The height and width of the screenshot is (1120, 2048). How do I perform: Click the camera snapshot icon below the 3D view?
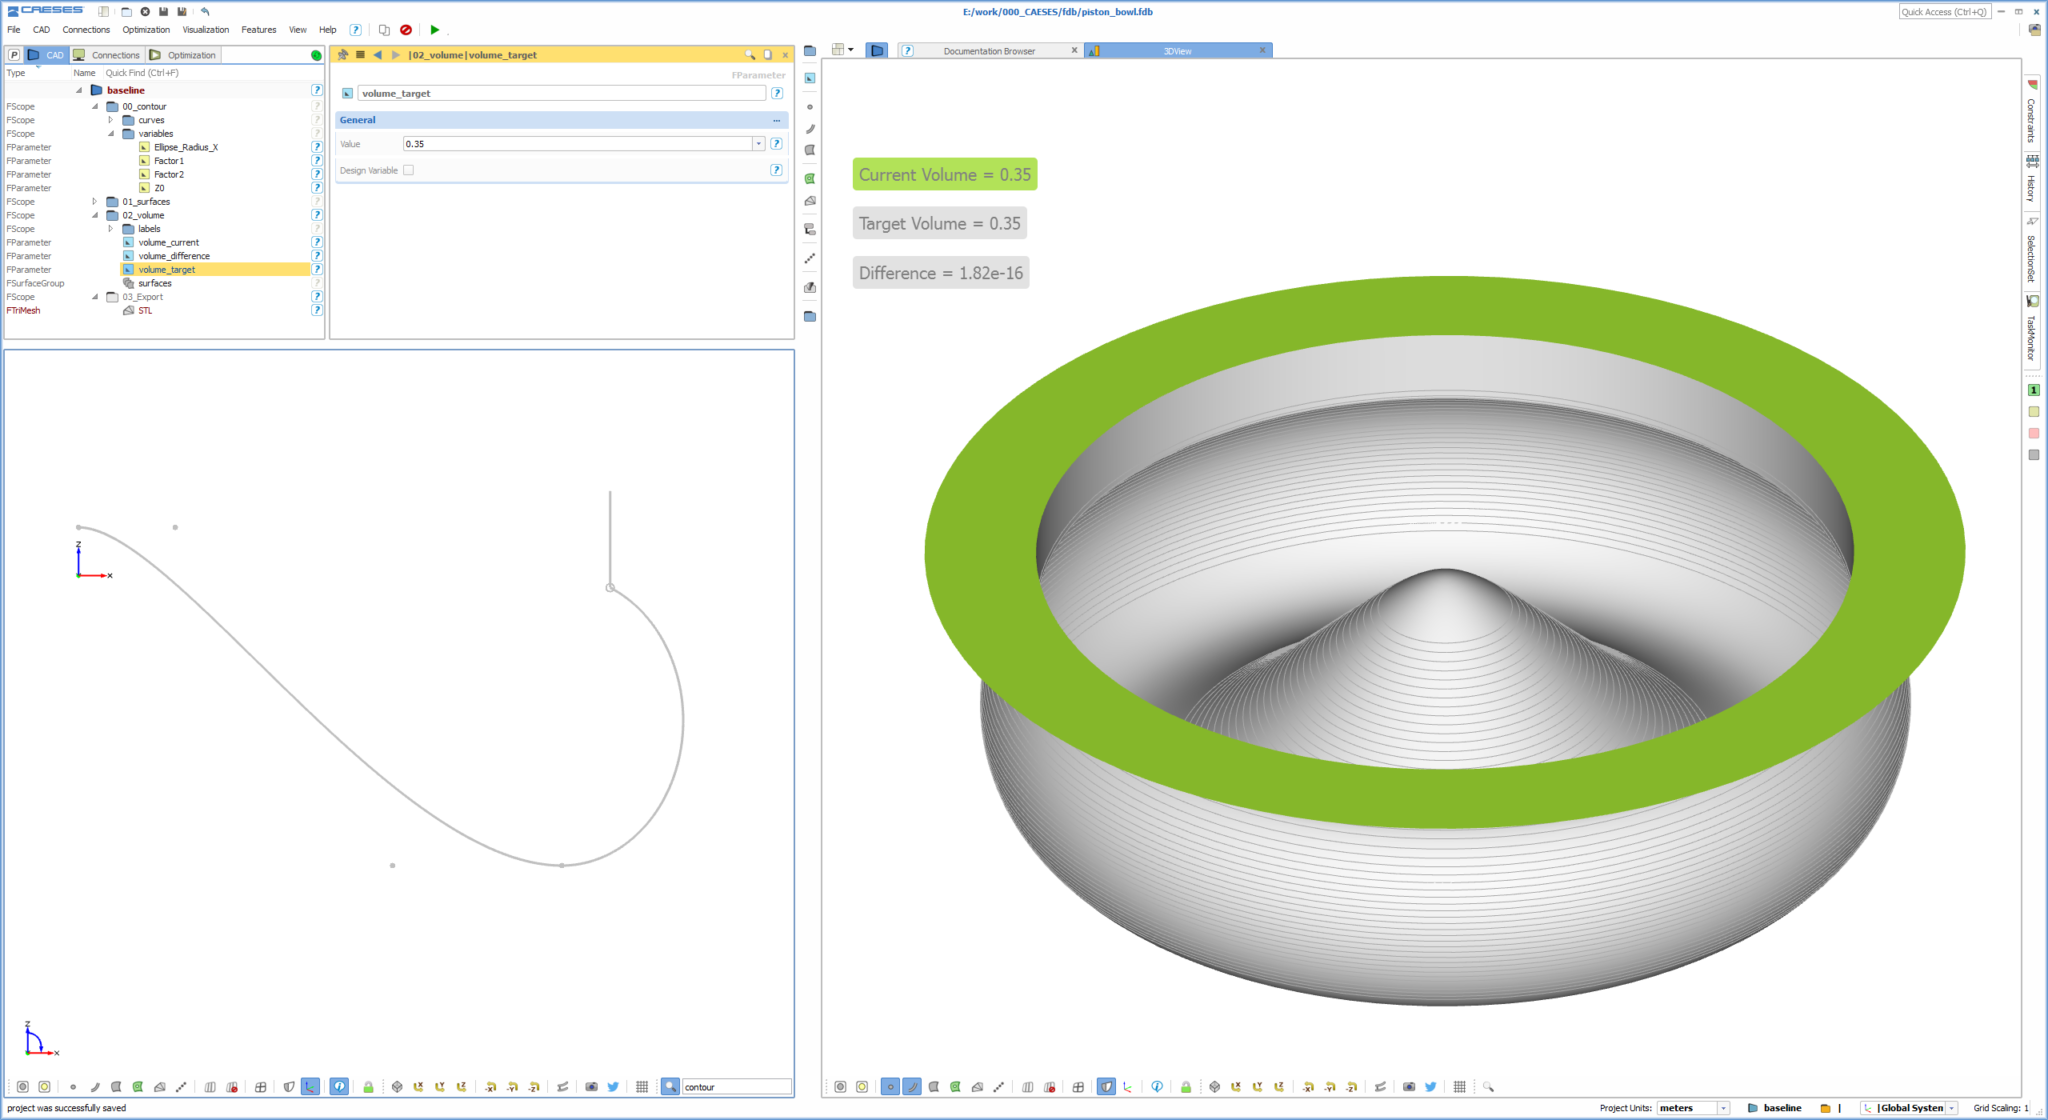[1410, 1086]
